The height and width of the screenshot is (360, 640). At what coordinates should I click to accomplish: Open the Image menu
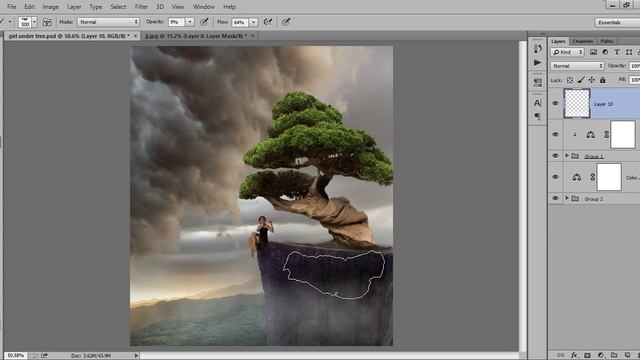(50, 7)
